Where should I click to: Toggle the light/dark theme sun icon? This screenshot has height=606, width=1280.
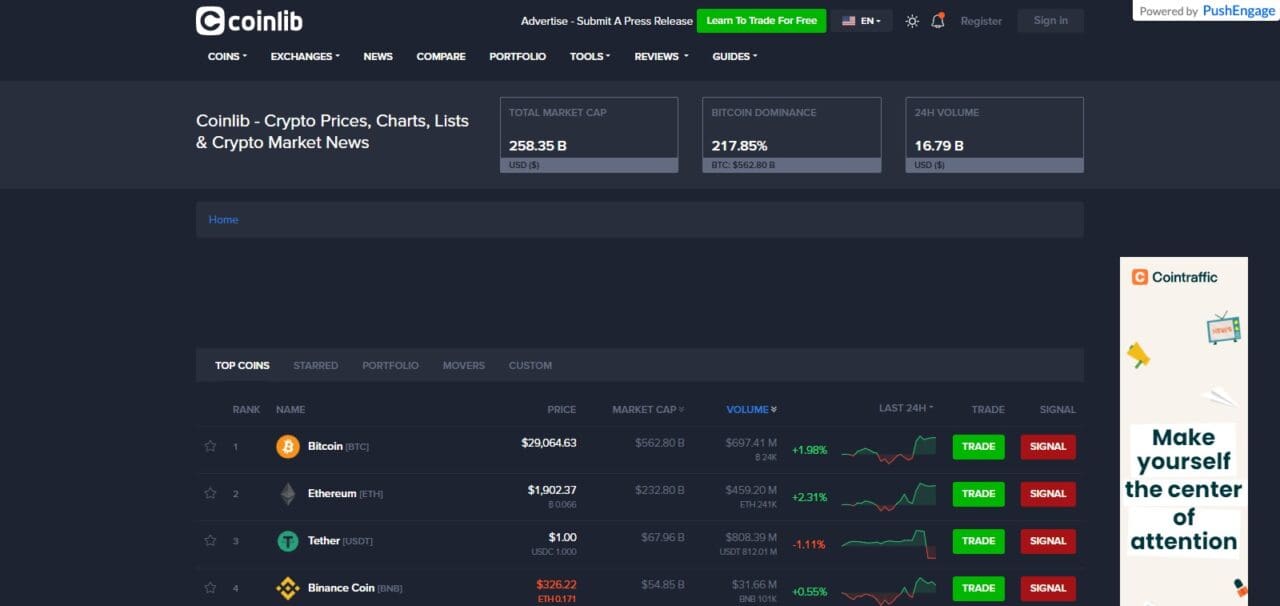coord(912,21)
